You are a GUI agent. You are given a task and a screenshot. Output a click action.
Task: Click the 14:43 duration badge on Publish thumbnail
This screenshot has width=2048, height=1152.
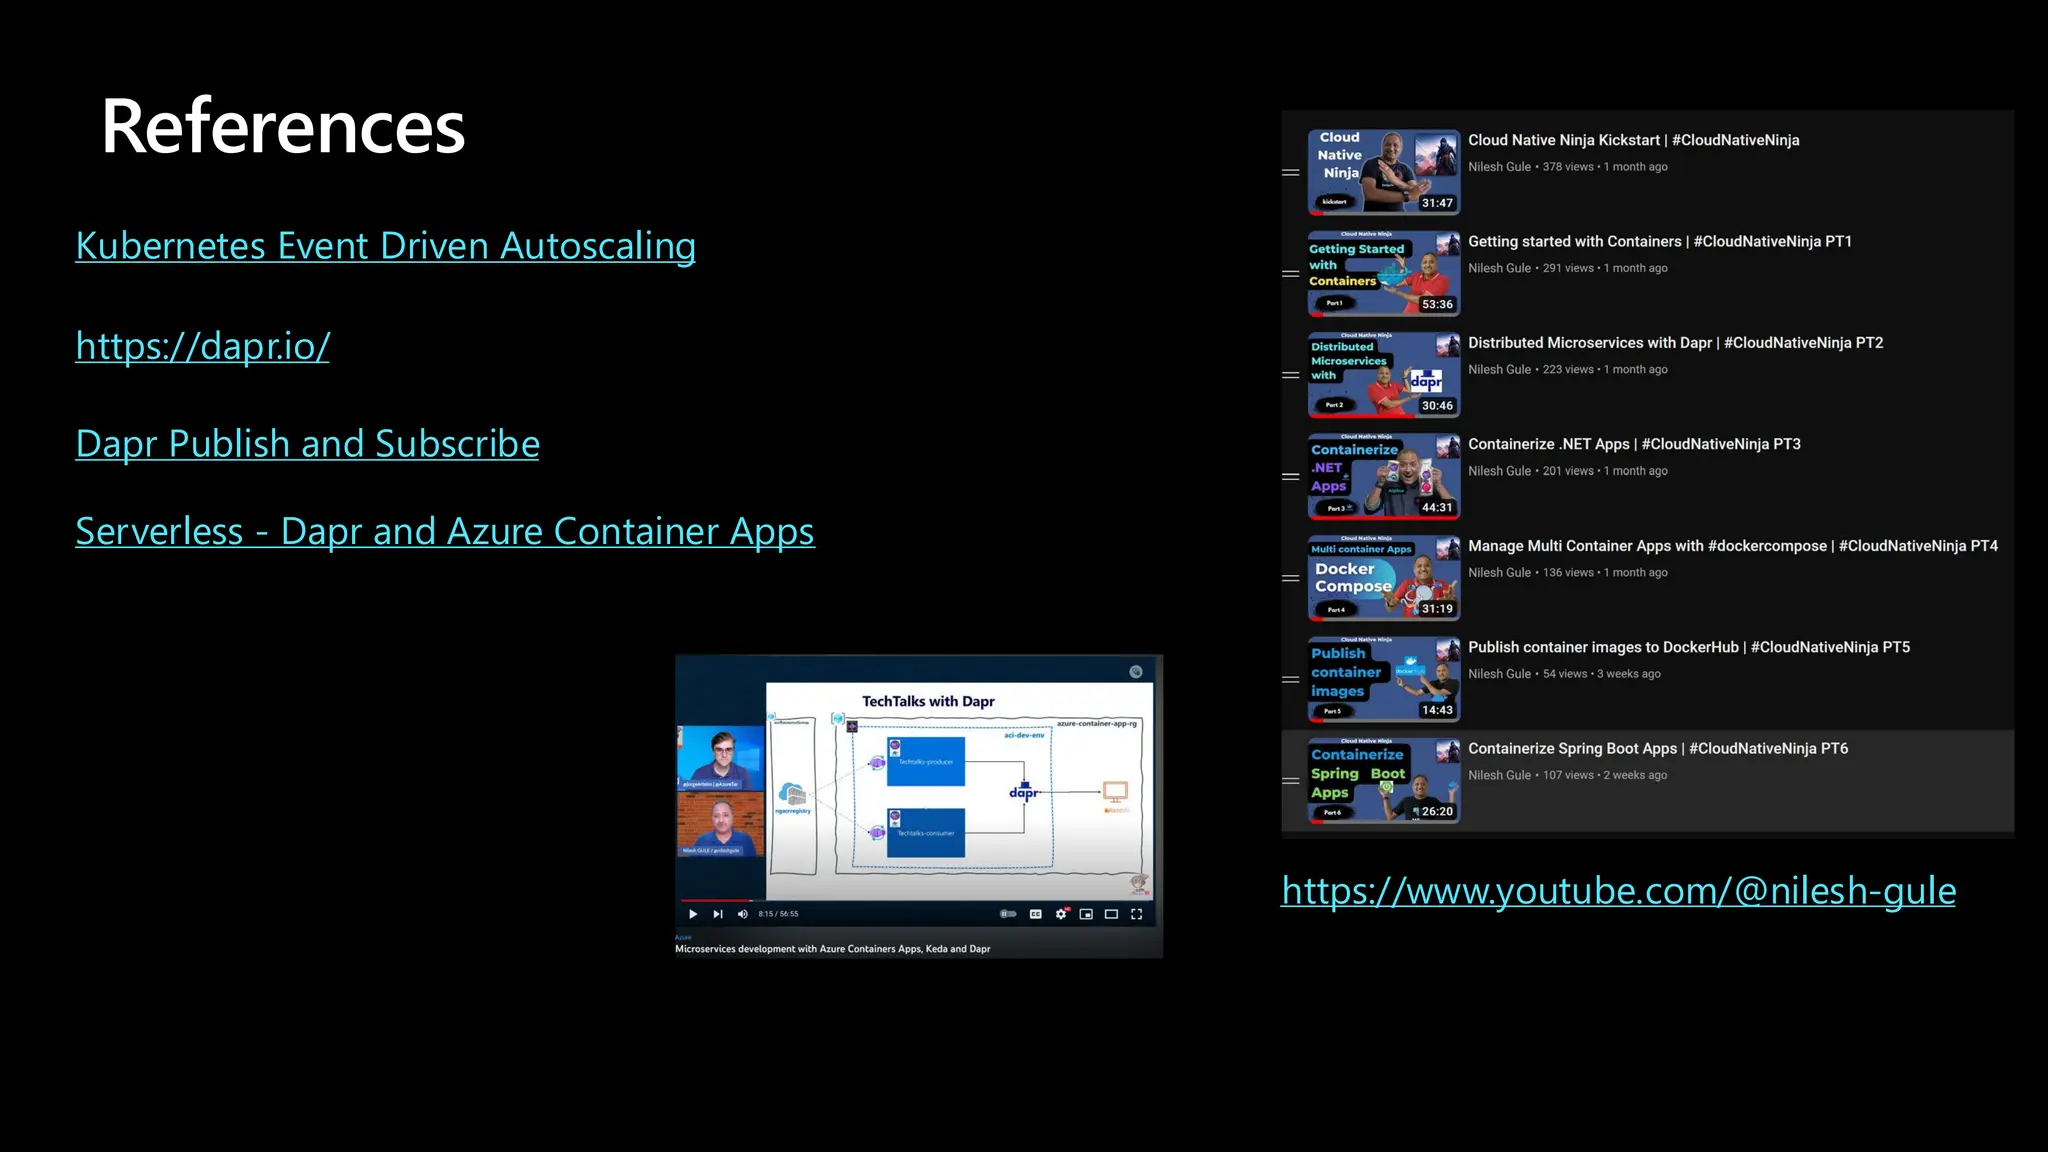pyautogui.click(x=1437, y=710)
